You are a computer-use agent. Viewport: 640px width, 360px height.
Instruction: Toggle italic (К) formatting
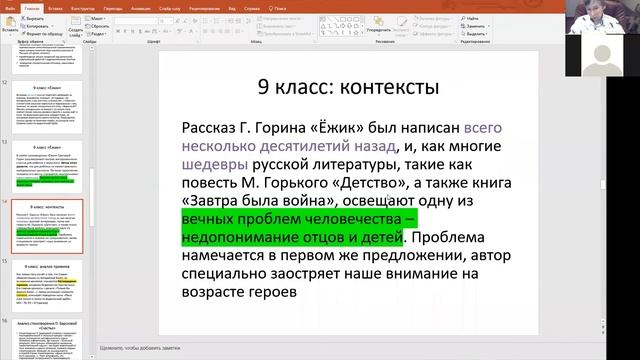125,31
